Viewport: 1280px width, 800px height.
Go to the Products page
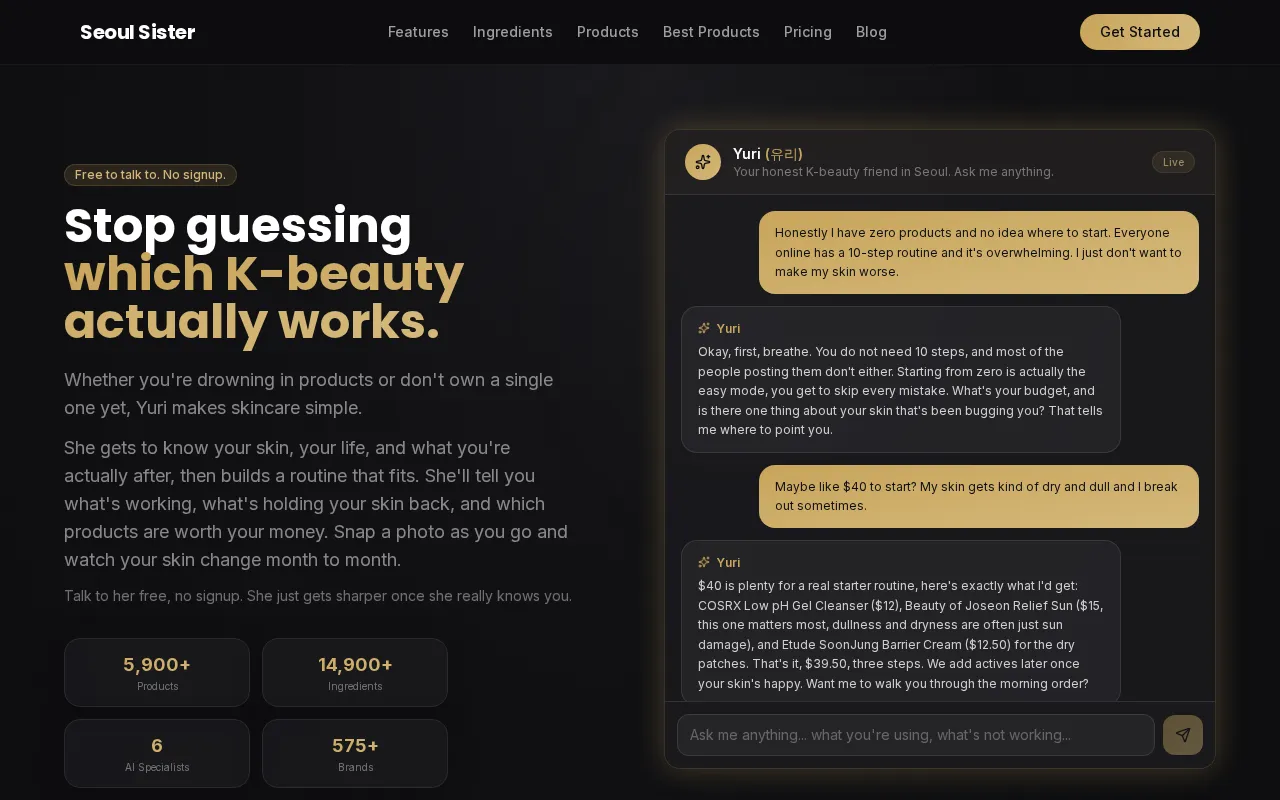pos(608,32)
